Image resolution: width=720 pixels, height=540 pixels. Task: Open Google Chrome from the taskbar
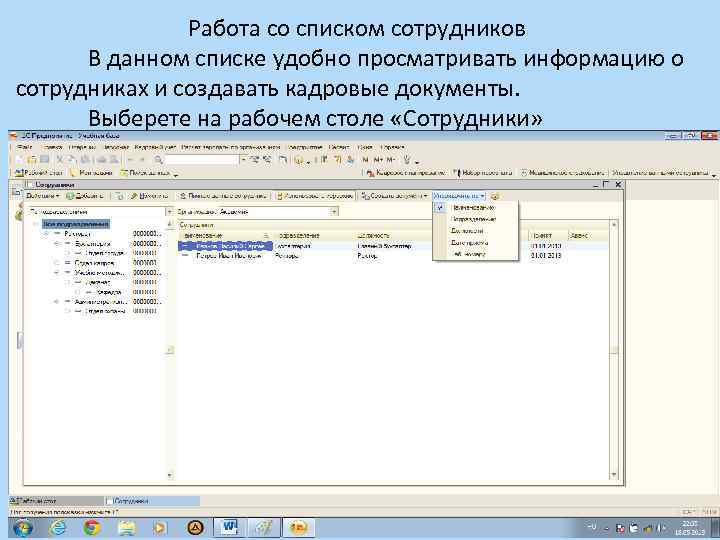(x=92, y=527)
